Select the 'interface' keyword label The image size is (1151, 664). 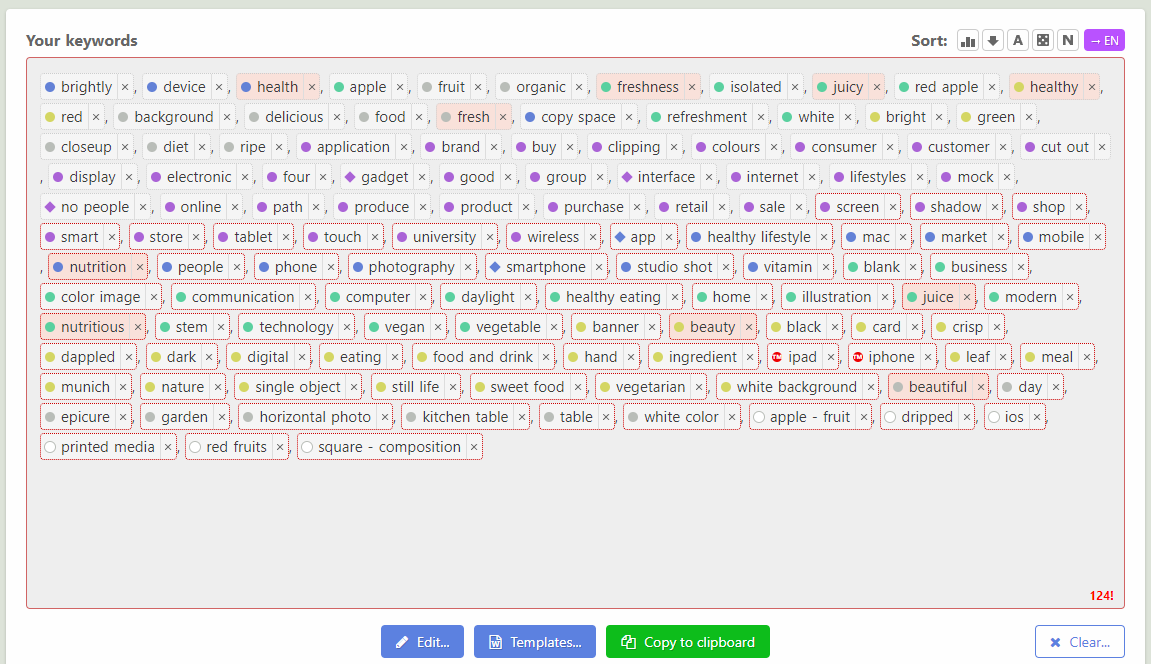point(666,178)
